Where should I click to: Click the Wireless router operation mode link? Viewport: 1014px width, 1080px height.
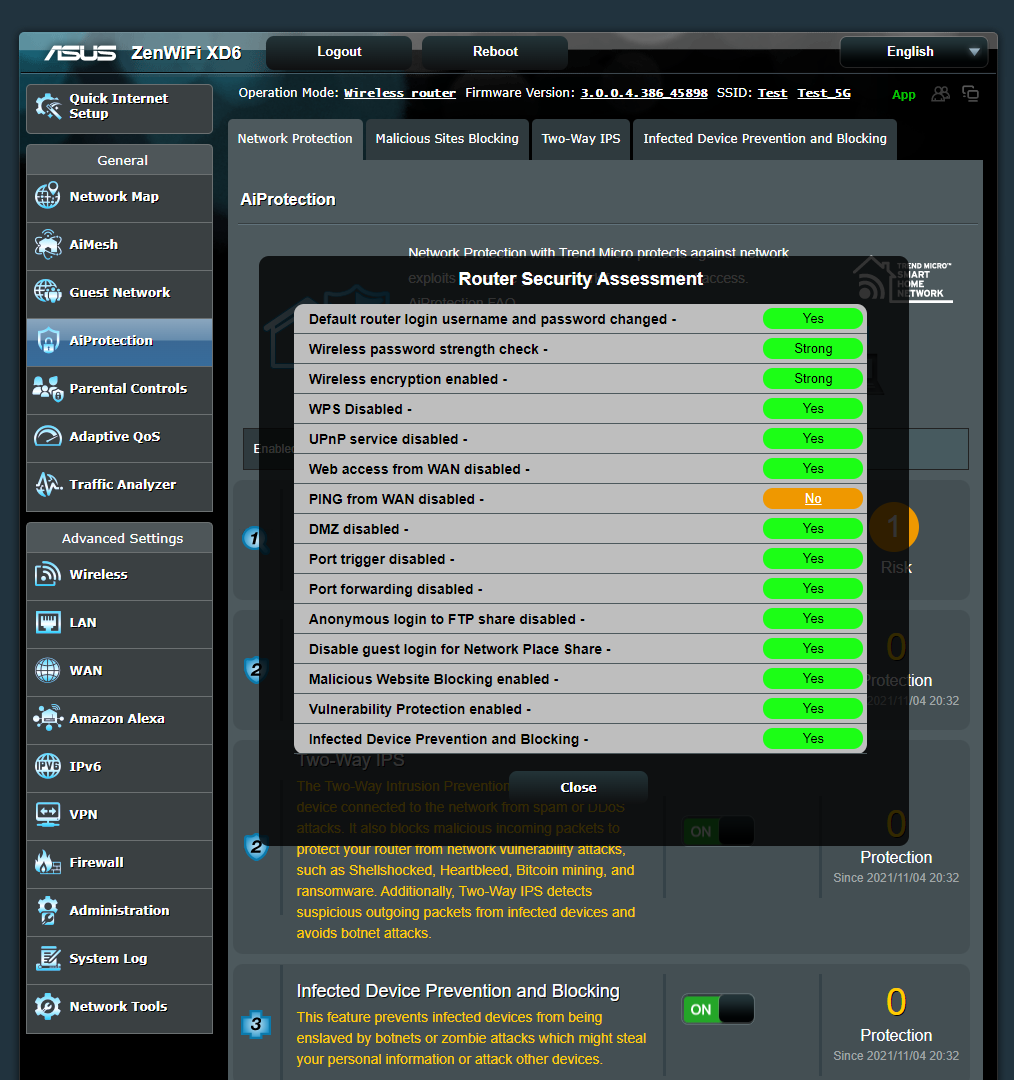click(x=400, y=93)
